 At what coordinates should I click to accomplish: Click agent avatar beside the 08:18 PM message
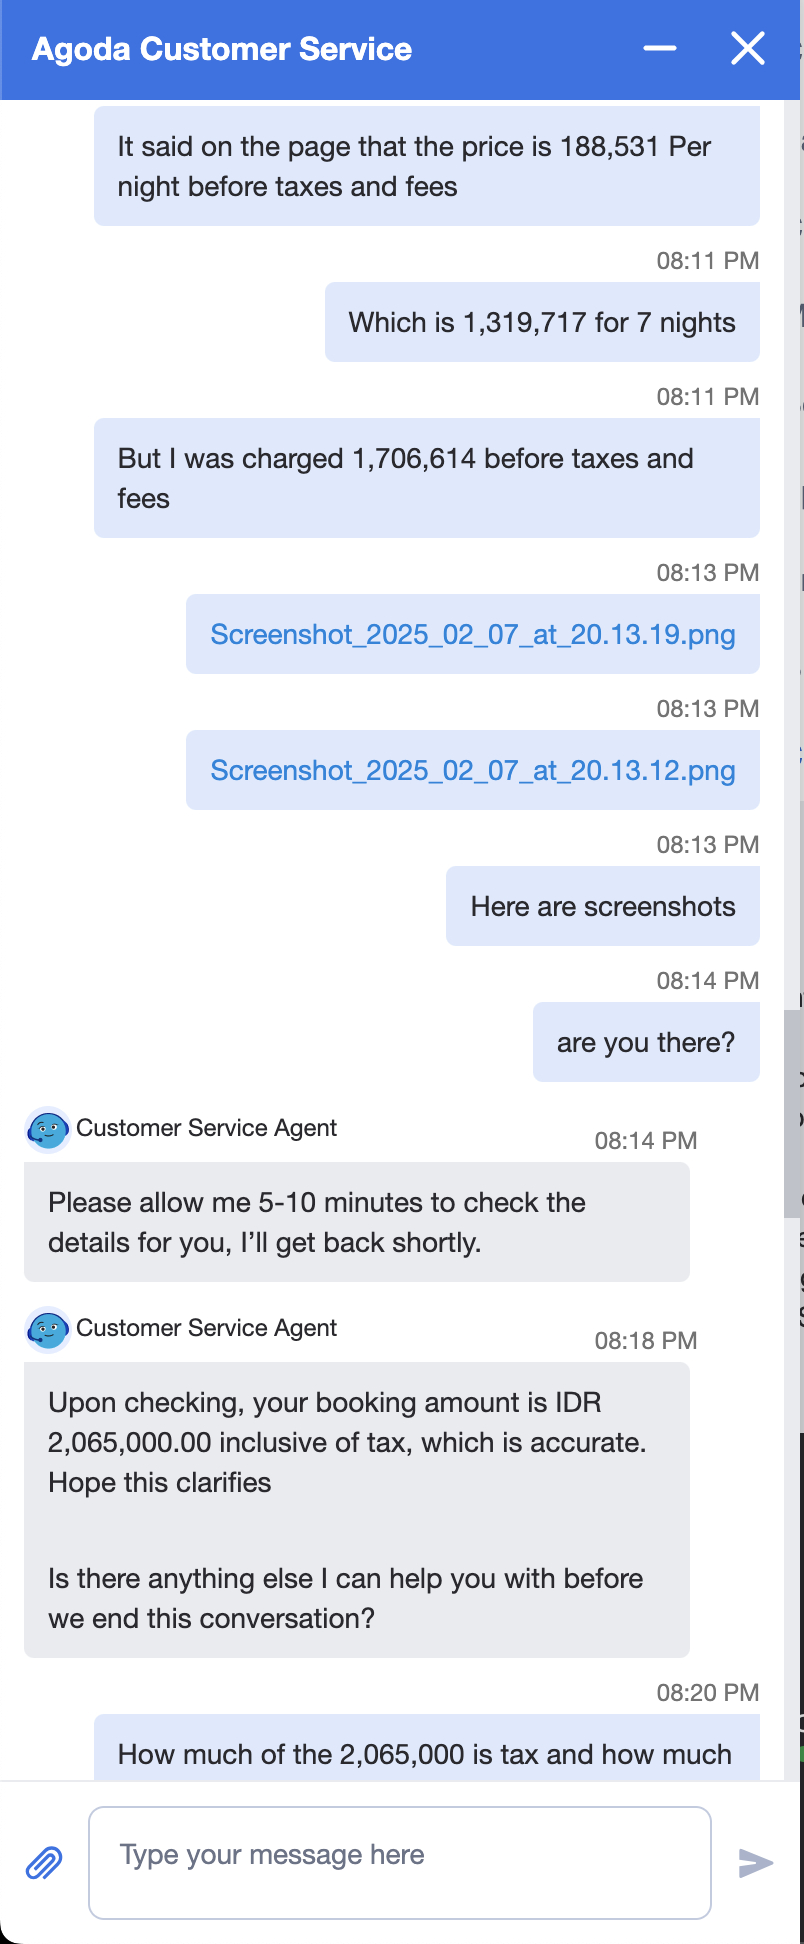(47, 1329)
